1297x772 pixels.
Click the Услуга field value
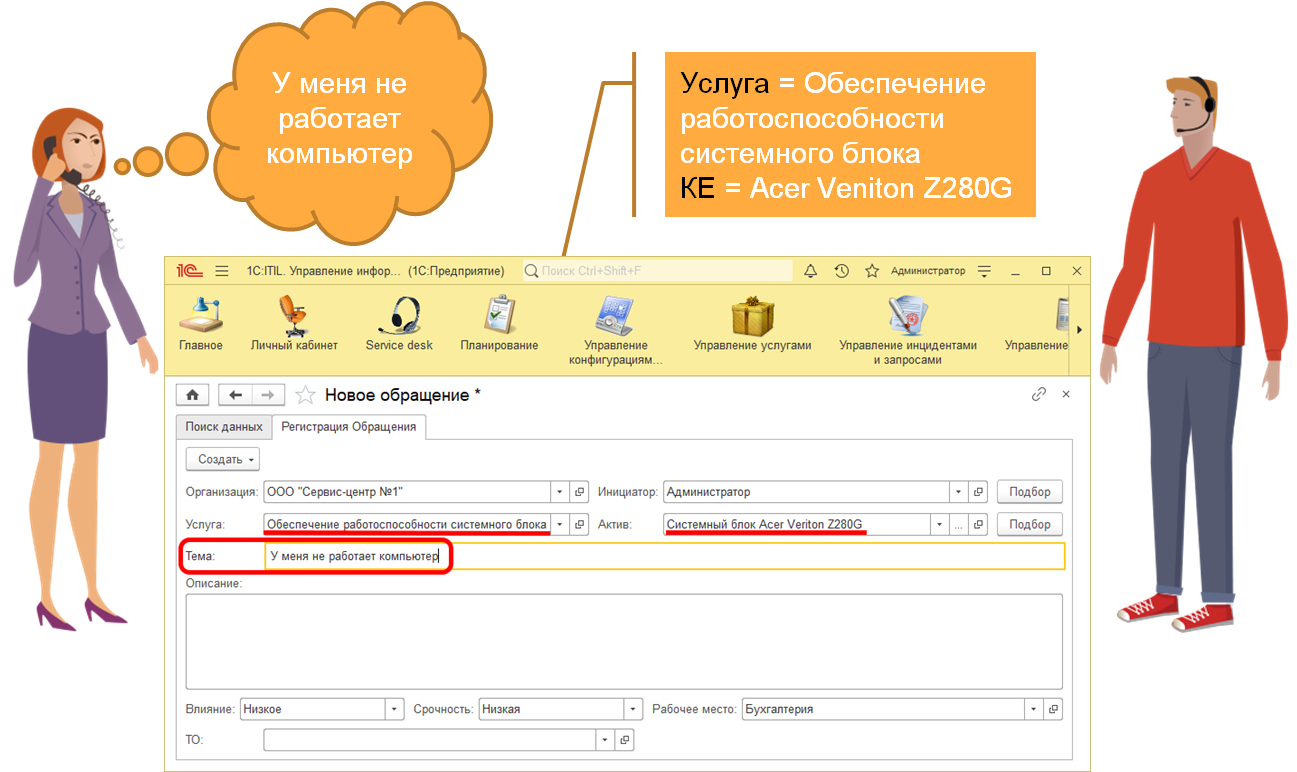coord(407,524)
